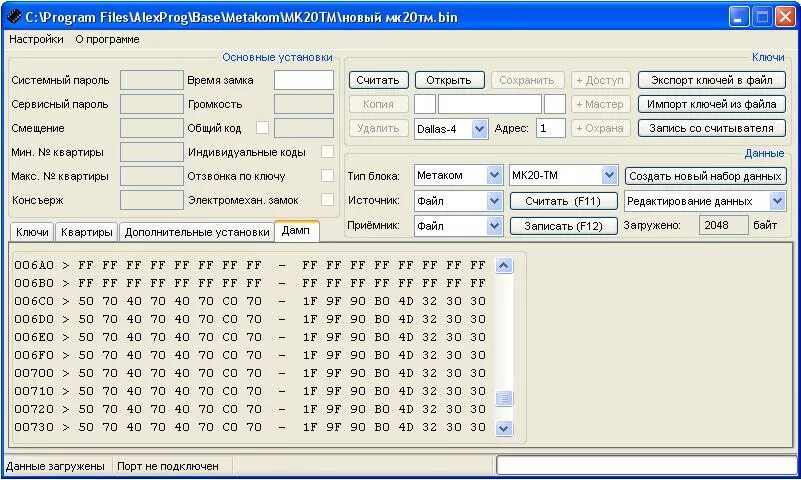This screenshot has width=801, height=480.
Task: Click dump row address 006C0
Action: pyautogui.click(x=34, y=301)
